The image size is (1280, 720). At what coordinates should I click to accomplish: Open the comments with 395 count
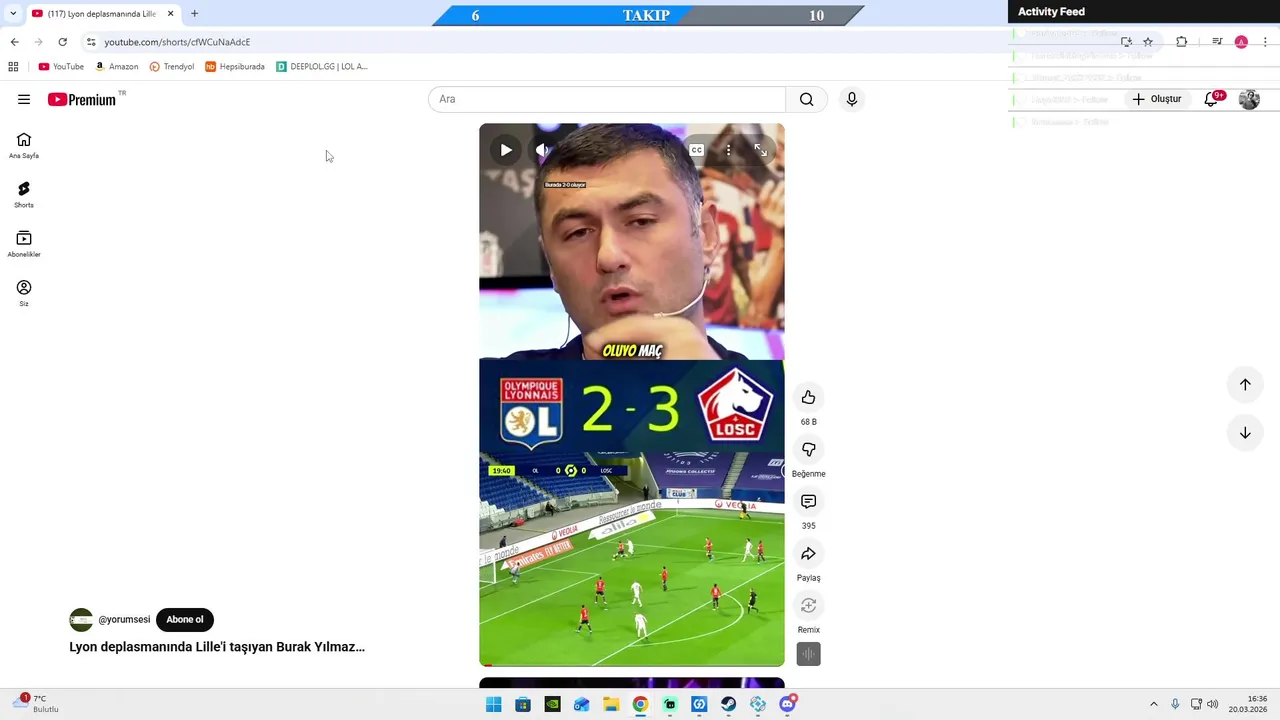(808, 501)
